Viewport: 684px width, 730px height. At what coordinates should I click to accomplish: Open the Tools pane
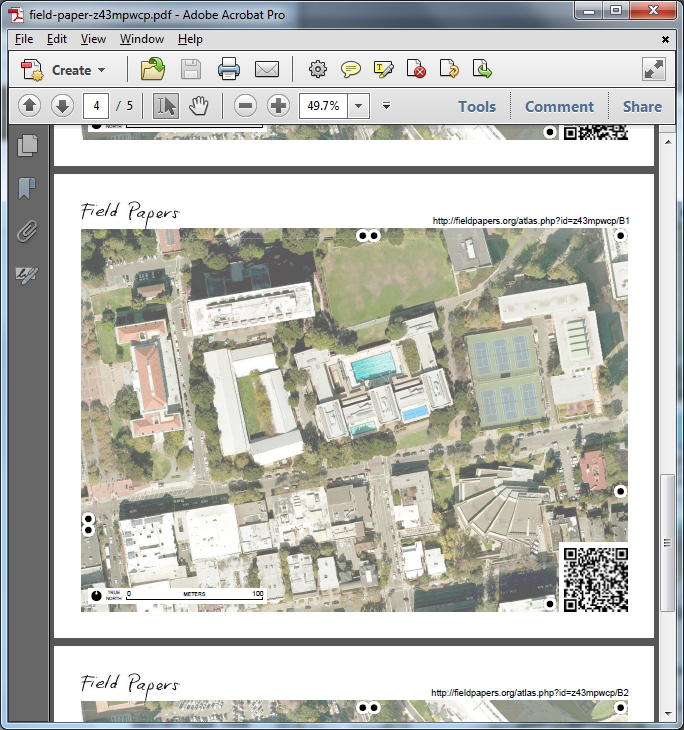point(477,107)
